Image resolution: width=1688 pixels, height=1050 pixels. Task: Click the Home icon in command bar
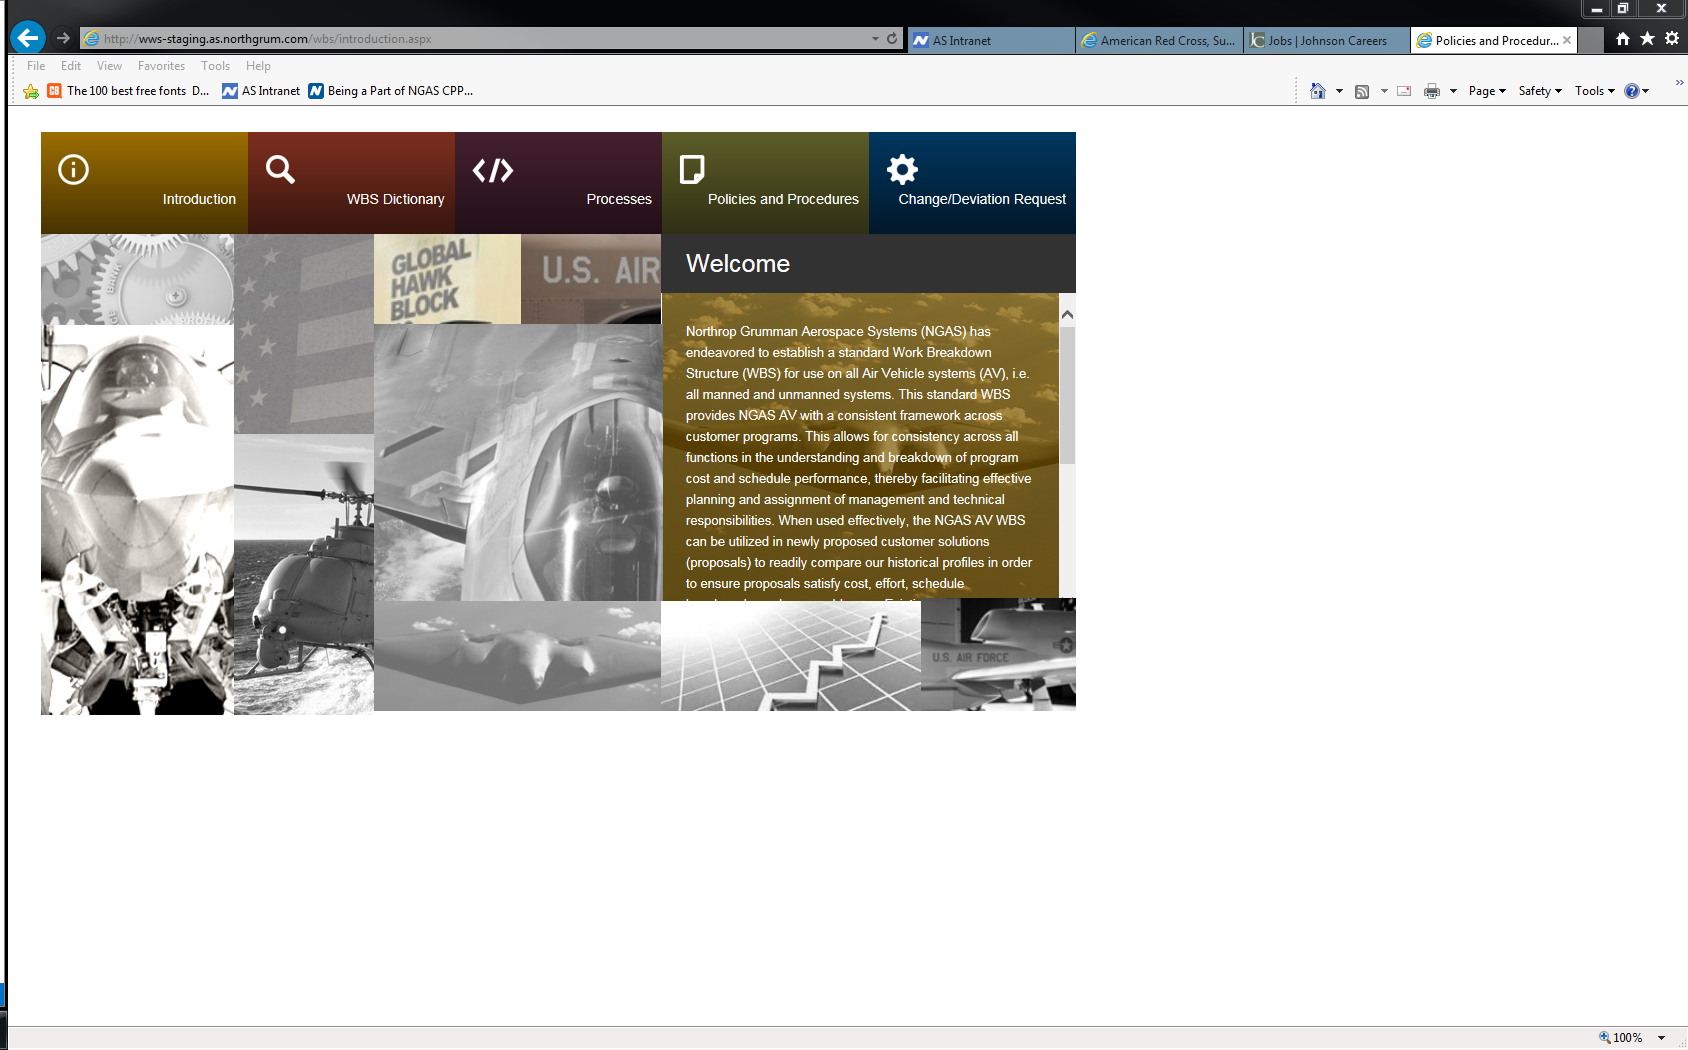pyautogui.click(x=1317, y=91)
